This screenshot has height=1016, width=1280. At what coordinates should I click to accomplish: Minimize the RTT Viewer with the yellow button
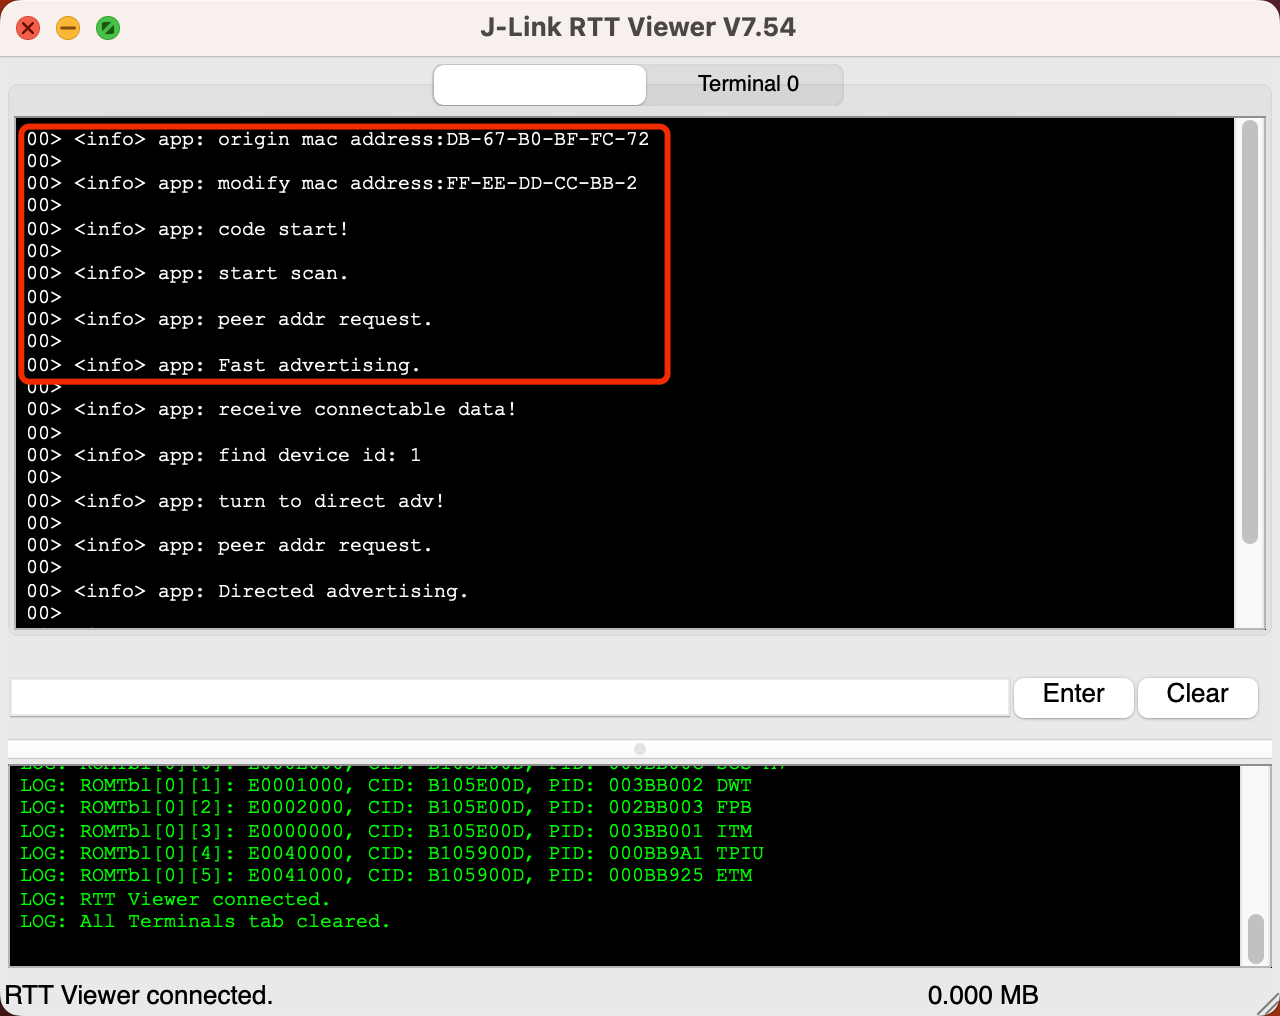tap(68, 28)
